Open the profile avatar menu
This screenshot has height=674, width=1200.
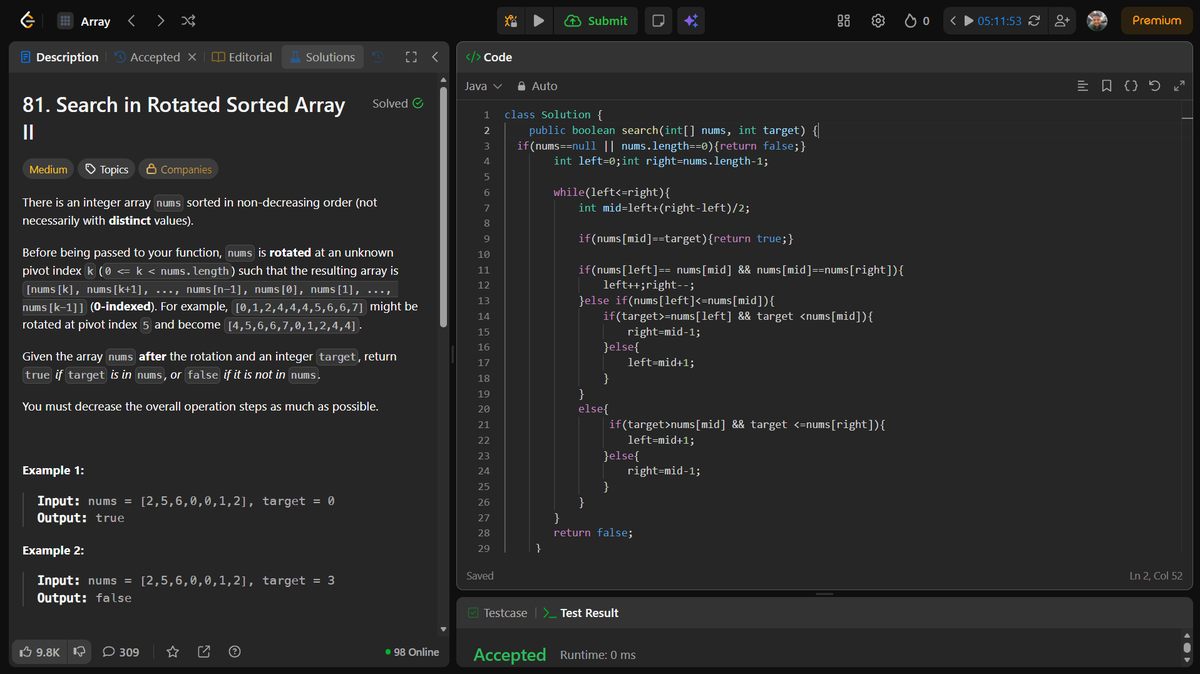tap(1097, 21)
